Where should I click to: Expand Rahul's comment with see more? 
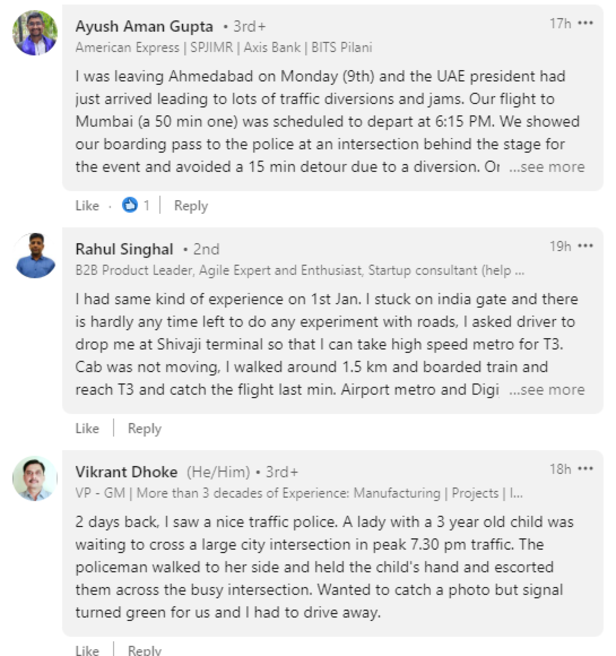point(547,390)
